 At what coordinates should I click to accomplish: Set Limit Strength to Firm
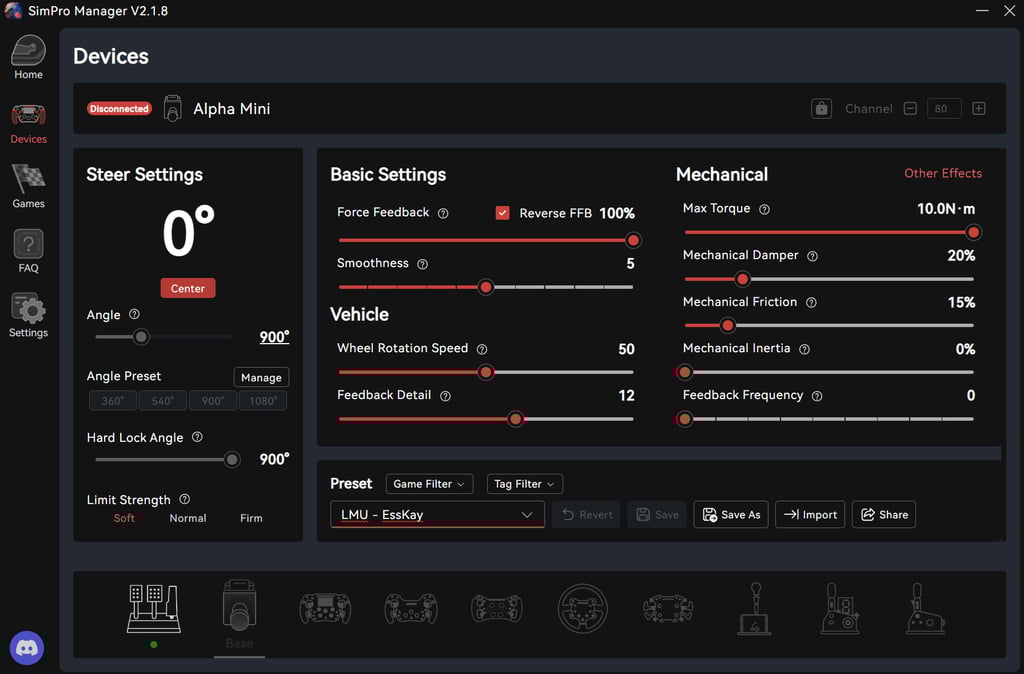tap(251, 518)
